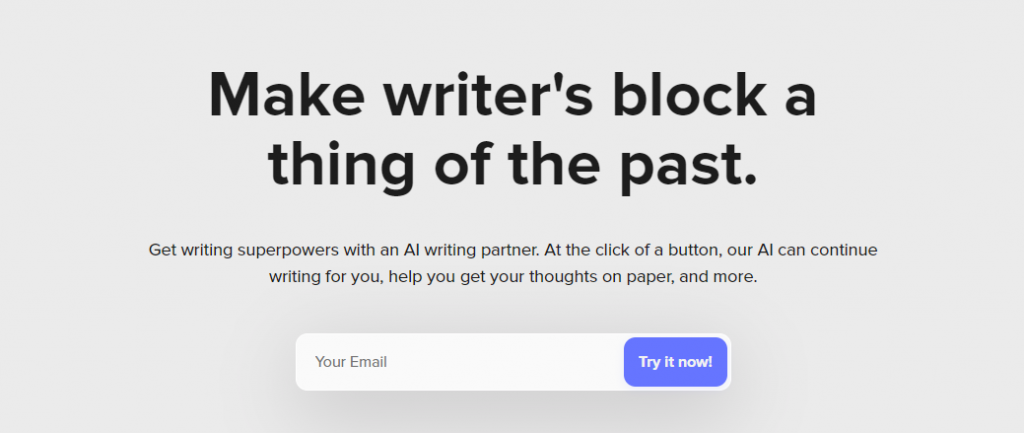Click the "Your Email" placeholder text

351,362
